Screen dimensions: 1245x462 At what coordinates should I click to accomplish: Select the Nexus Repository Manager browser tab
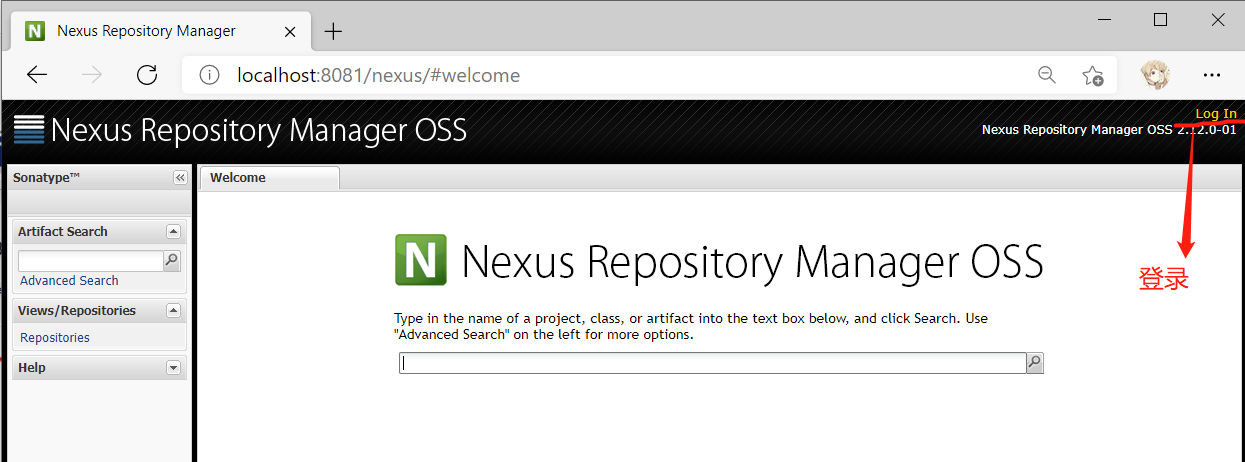point(160,31)
